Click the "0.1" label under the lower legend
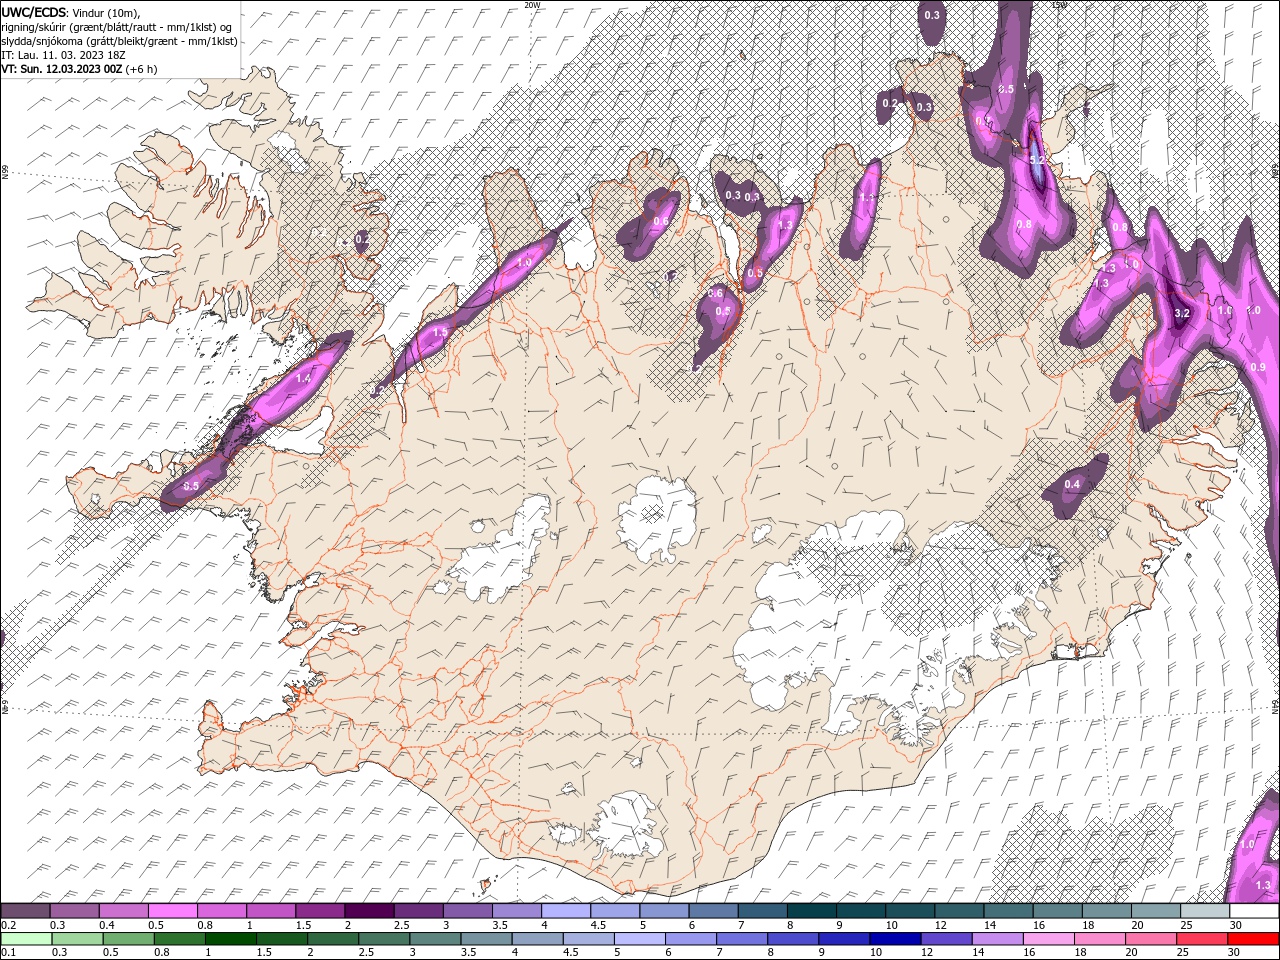Image resolution: width=1280 pixels, height=960 pixels. pyautogui.click(x=8, y=953)
